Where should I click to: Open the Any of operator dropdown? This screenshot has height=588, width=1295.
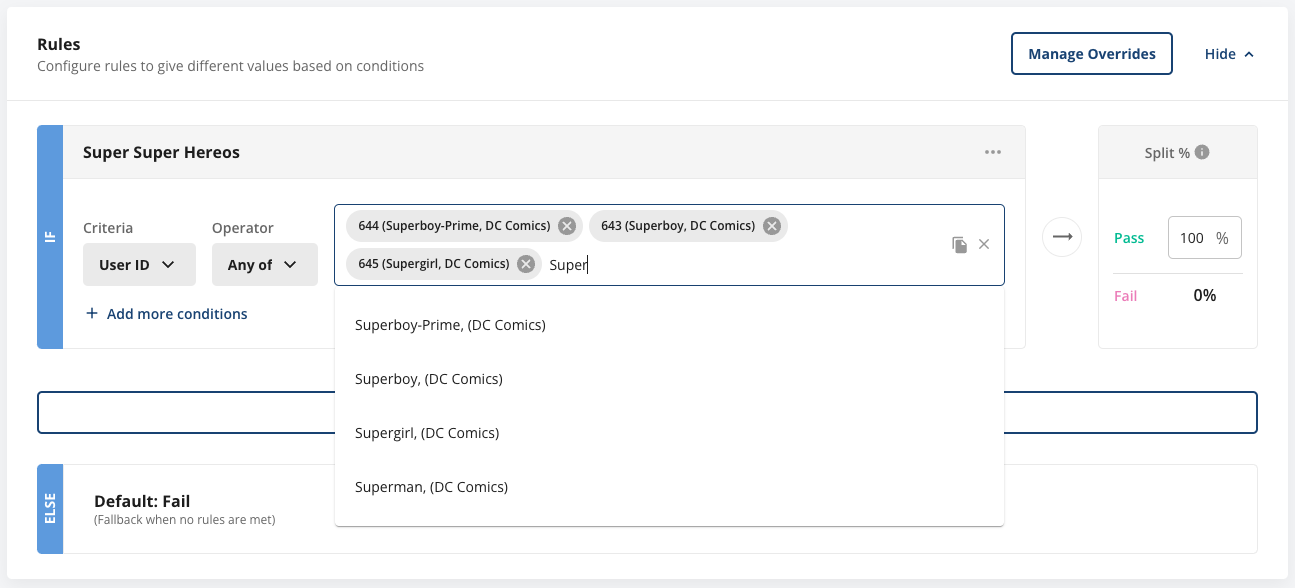264,264
